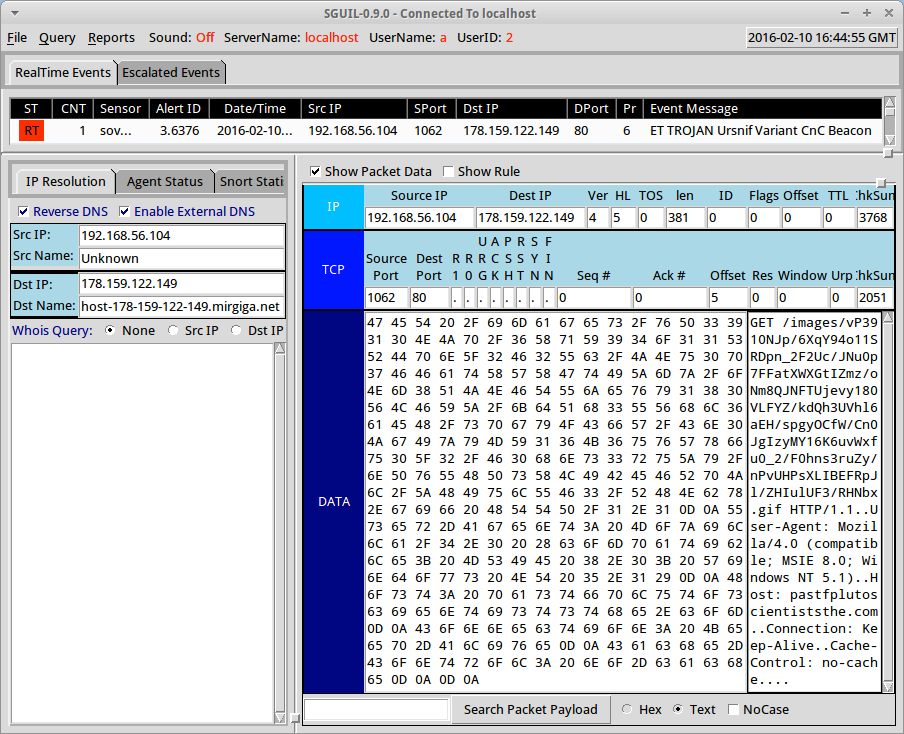The height and width of the screenshot is (734, 904).
Task: Check the NoCase option
Action: pyautogui.click(x=735, y=710)
